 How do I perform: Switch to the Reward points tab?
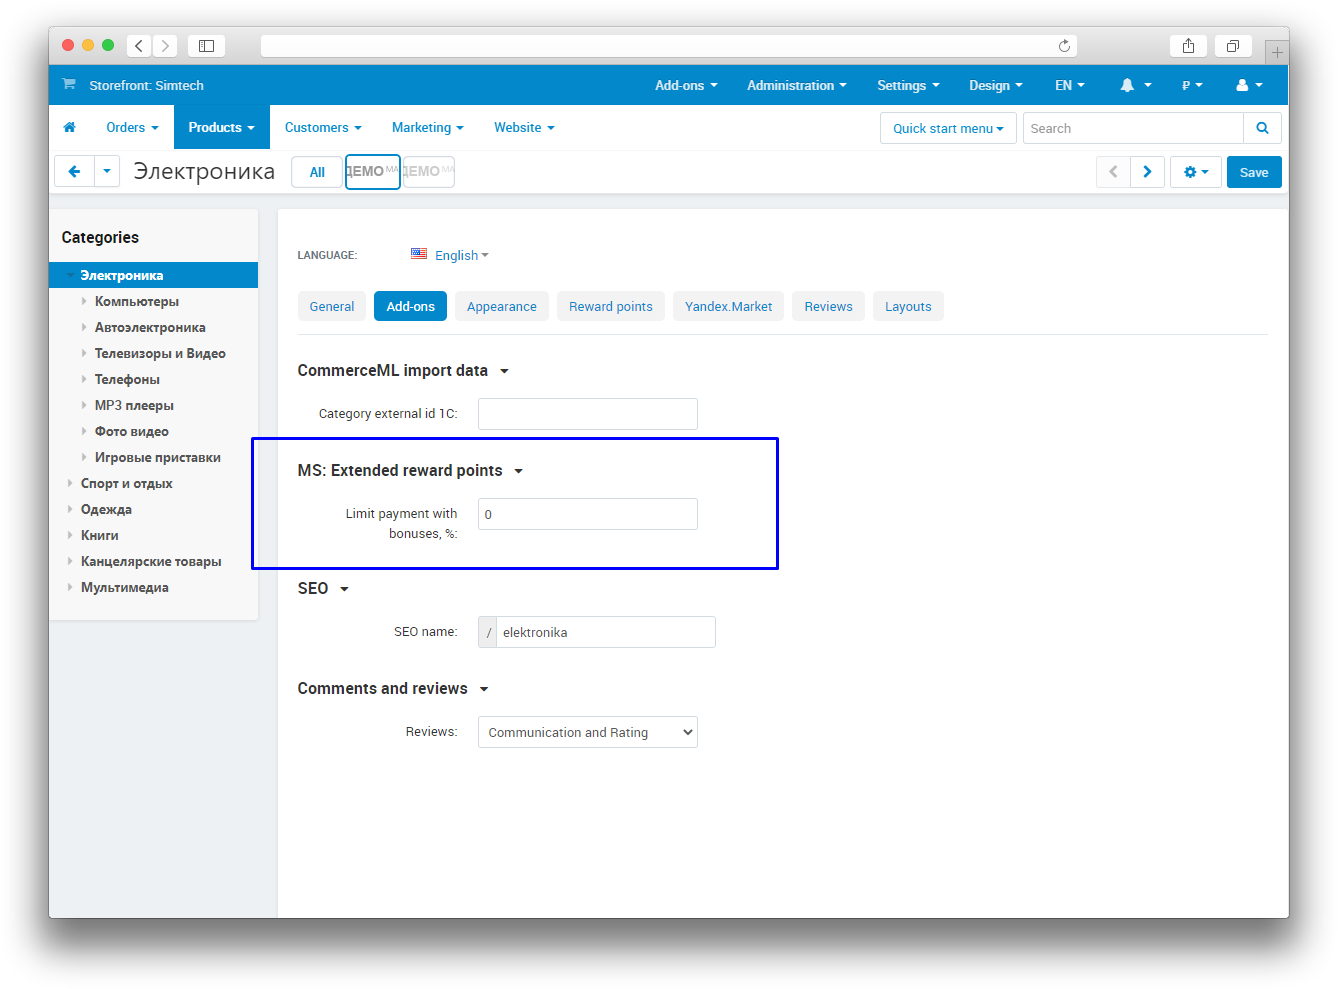click(610, 306)
